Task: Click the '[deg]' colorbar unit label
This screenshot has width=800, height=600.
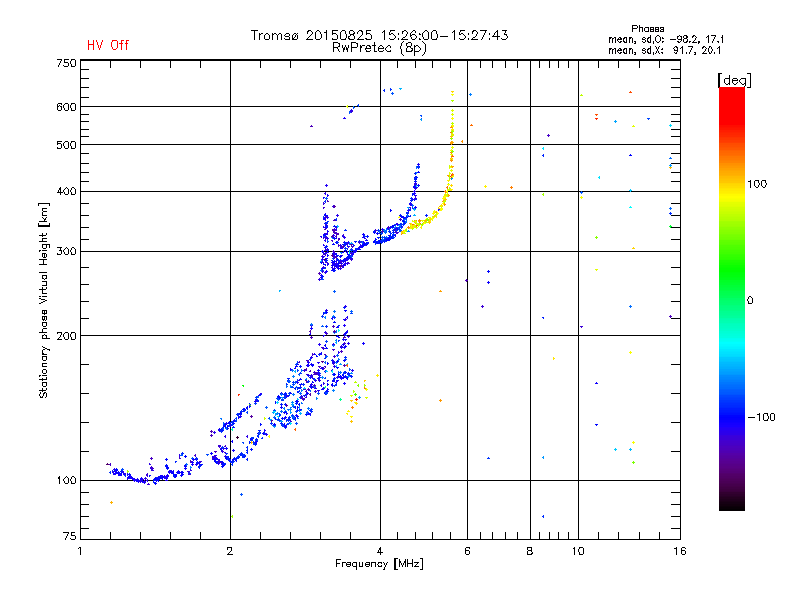Action: coord(734,80)
